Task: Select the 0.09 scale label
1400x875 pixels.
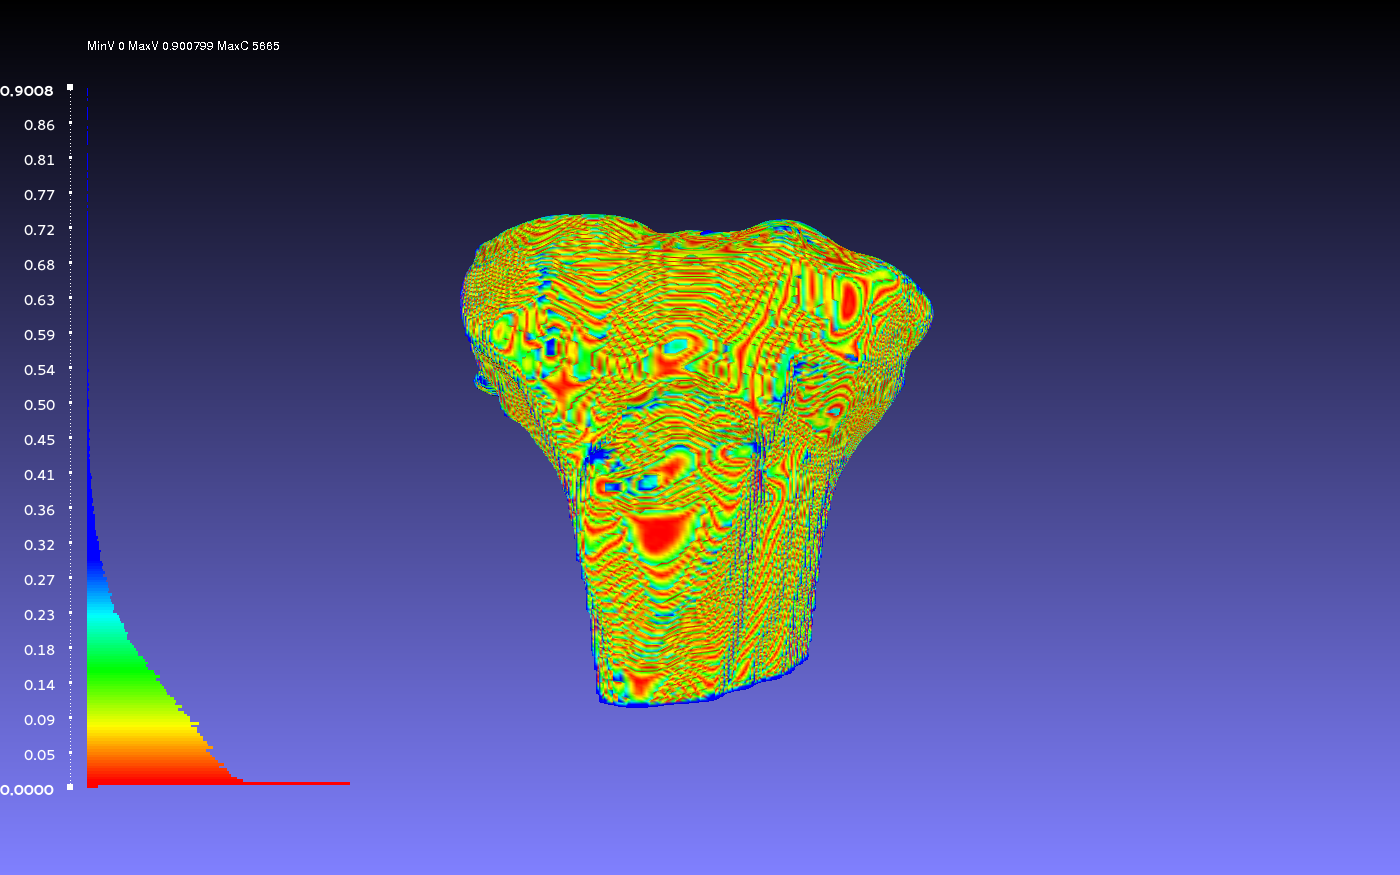Action: pyautogui.click(x=40, y=720)
